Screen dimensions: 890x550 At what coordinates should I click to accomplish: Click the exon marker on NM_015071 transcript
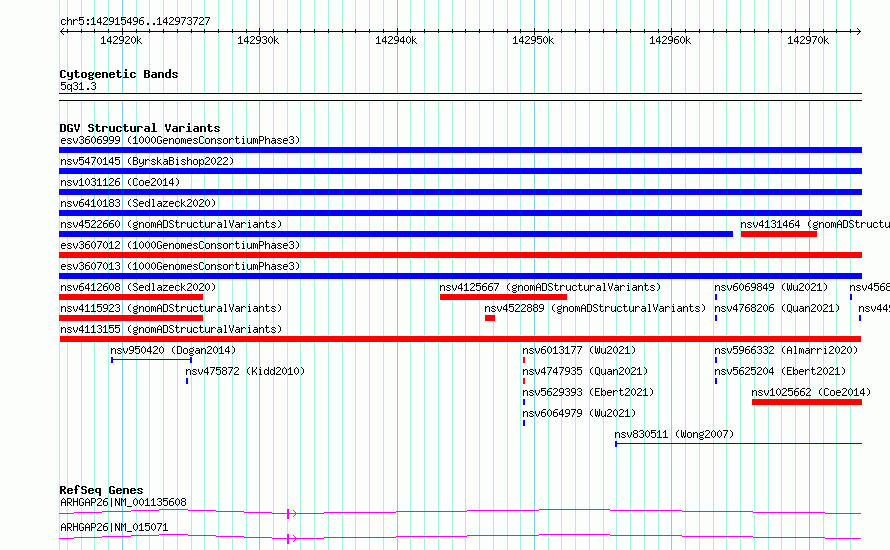(x=289, y=539)
